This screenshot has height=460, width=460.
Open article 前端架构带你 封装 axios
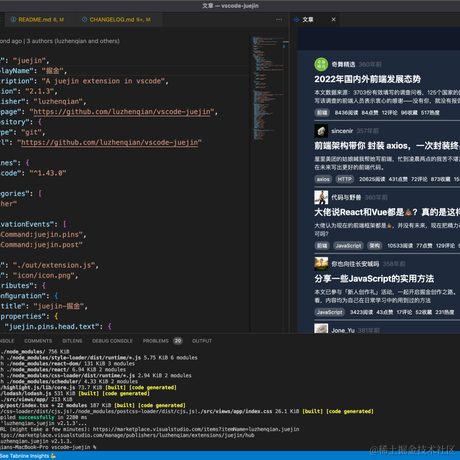[387, 146]
